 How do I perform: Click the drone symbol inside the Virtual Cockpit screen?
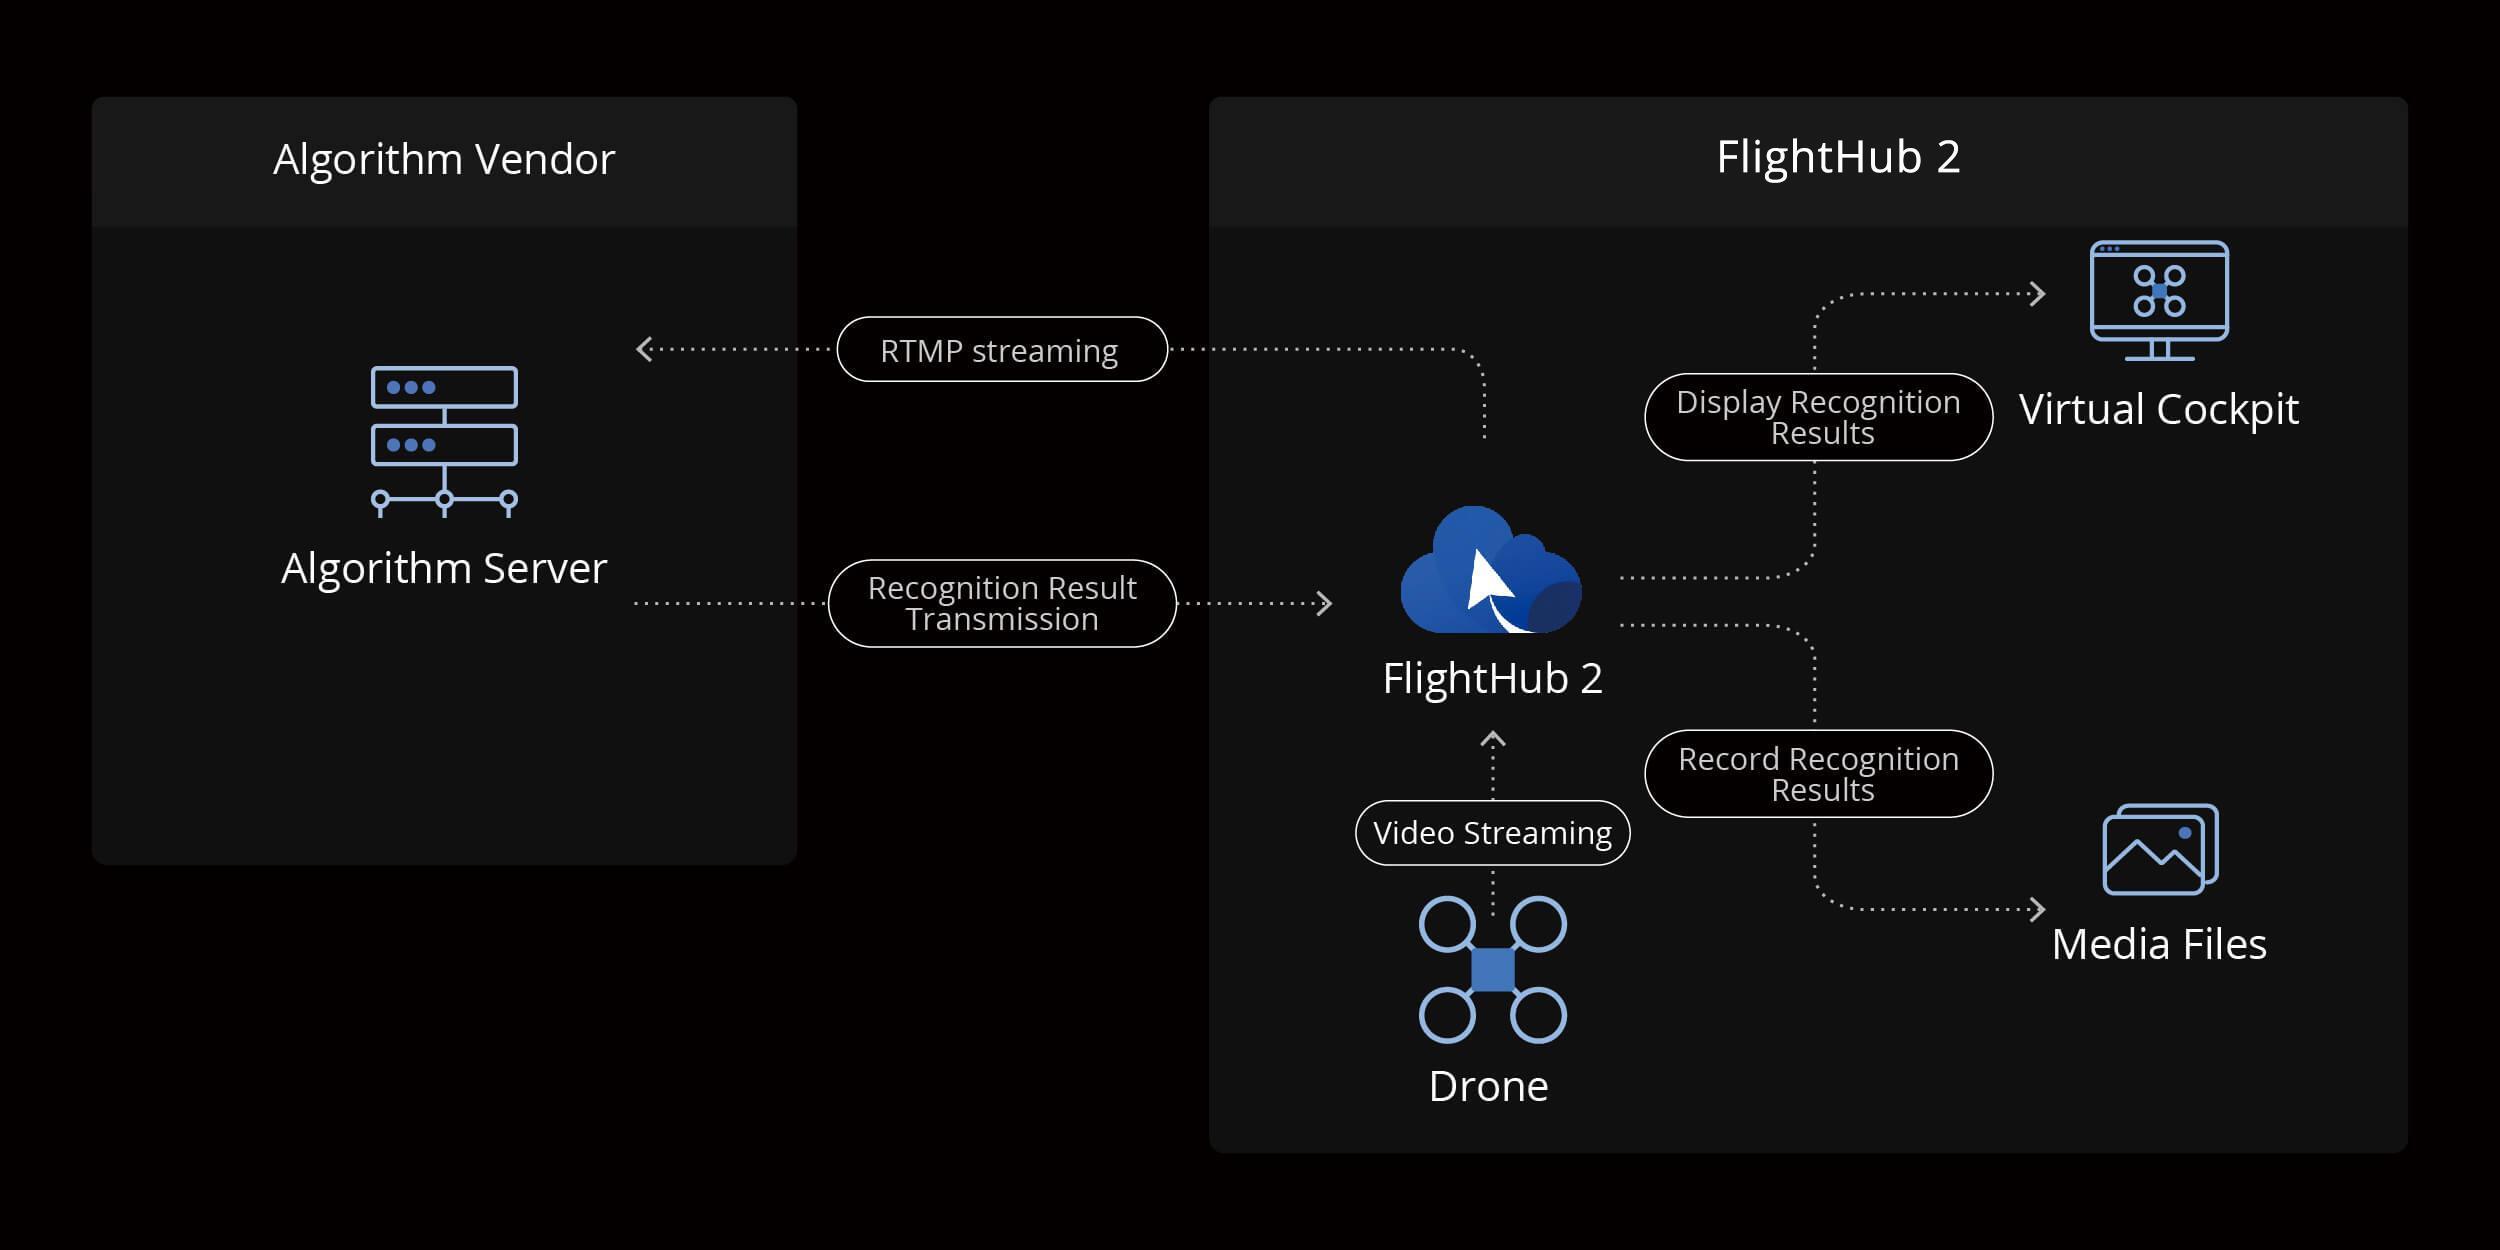click(2160, 290)
